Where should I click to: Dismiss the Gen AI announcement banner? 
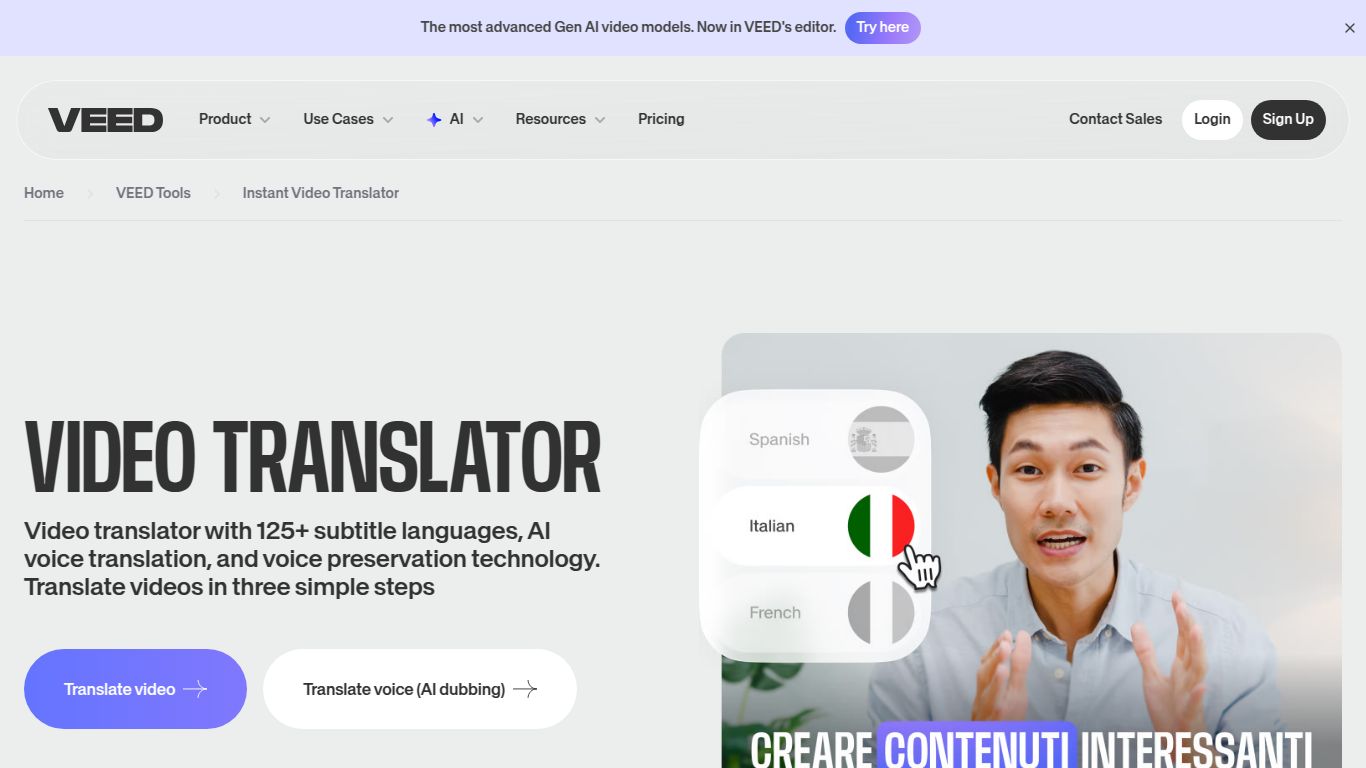tap(1349, 27)
